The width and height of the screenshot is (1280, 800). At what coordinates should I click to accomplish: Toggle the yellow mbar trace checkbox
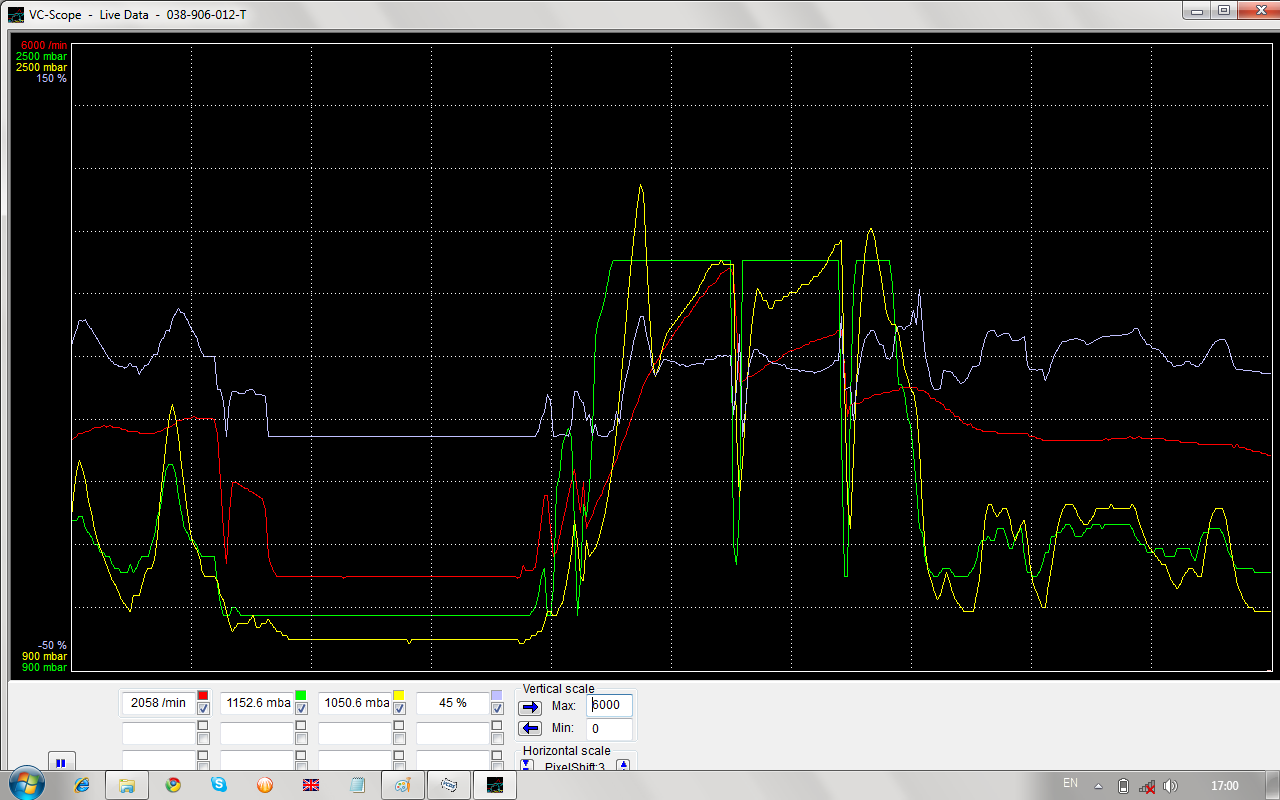pyautogui.click(x=399, y=709)
